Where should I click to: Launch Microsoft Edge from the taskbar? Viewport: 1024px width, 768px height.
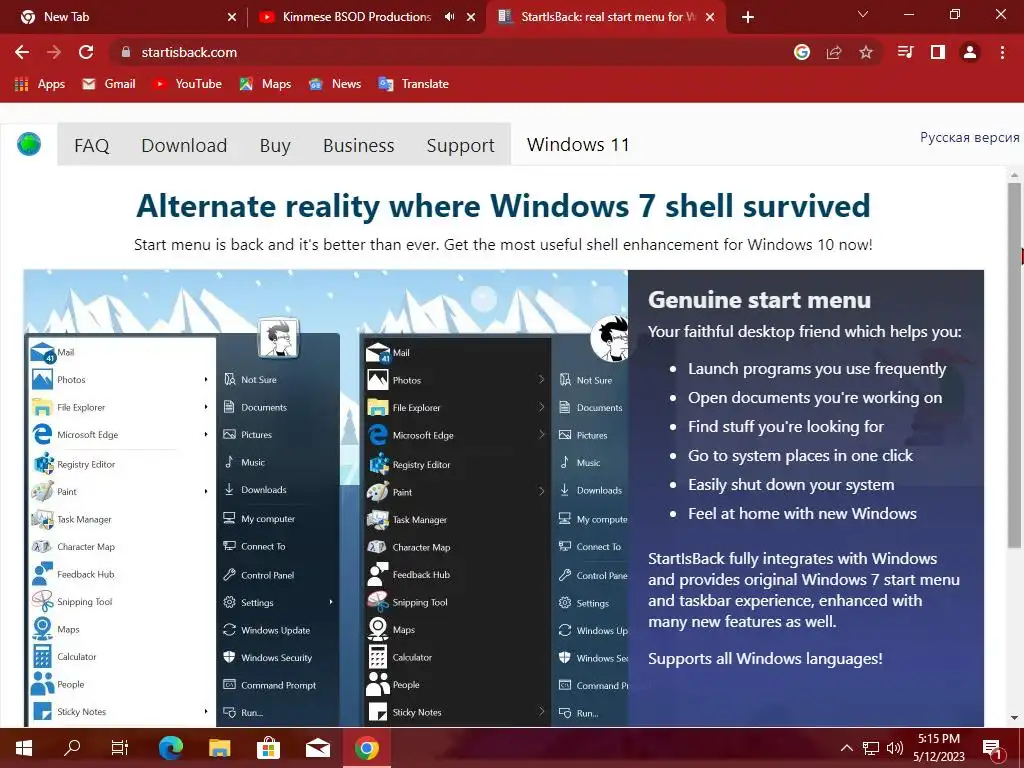(x=170, y=748)
